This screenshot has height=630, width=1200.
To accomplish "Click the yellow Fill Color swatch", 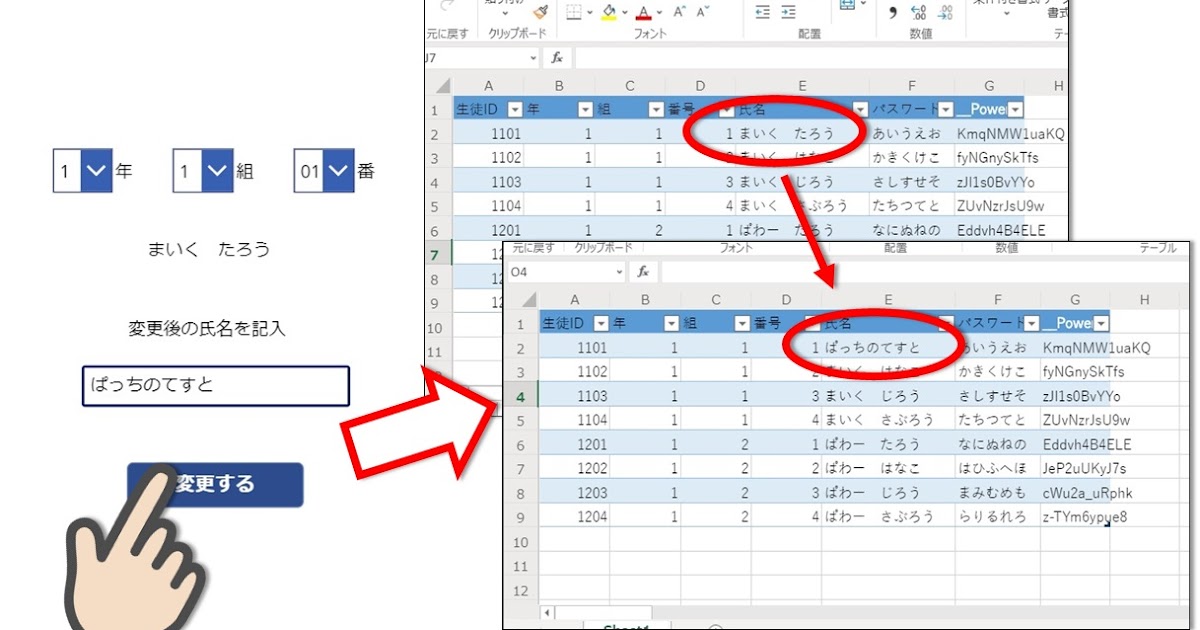I will click(x=608, y=12).
